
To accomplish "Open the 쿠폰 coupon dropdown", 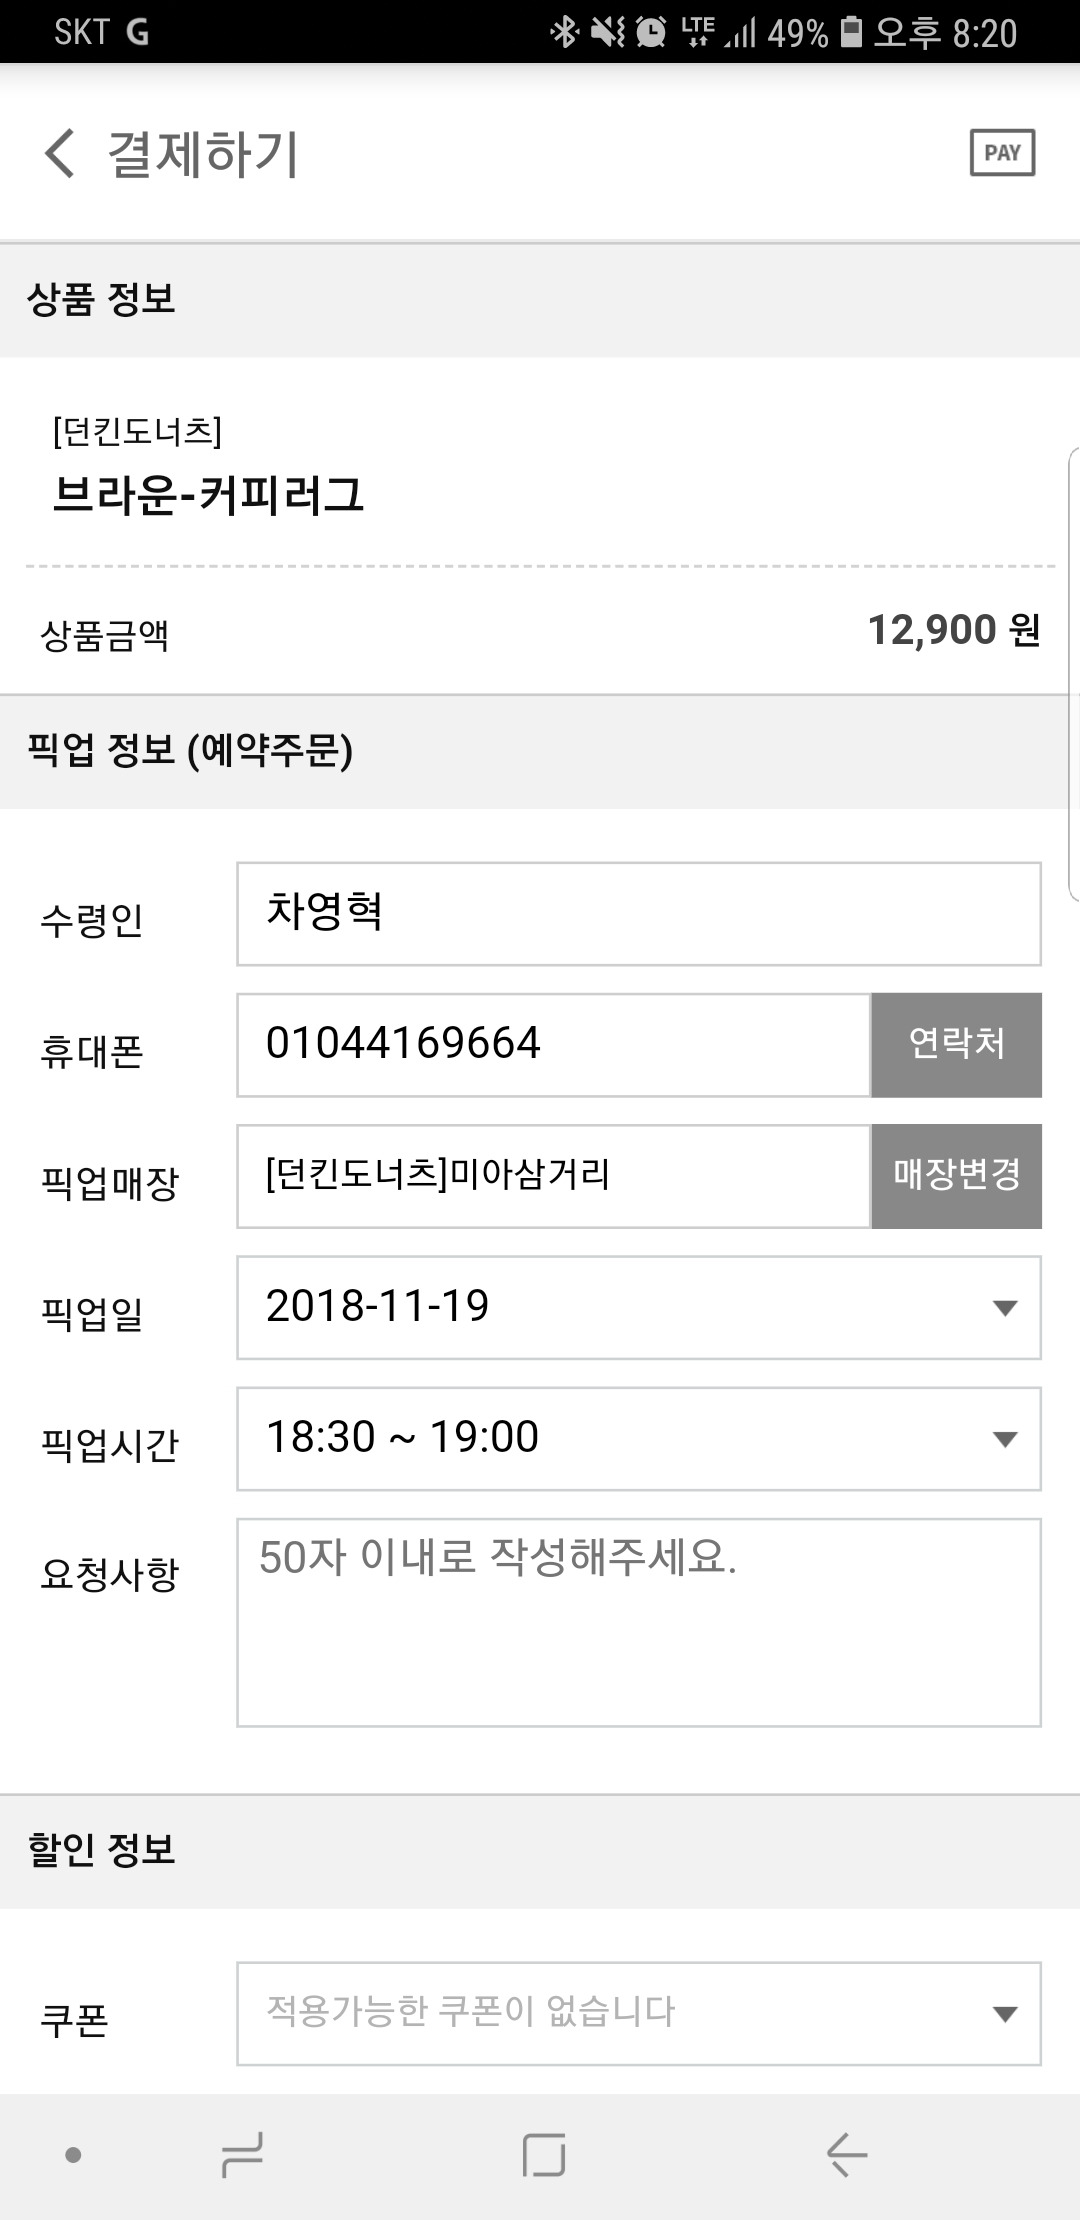I will click(639, 2013).
